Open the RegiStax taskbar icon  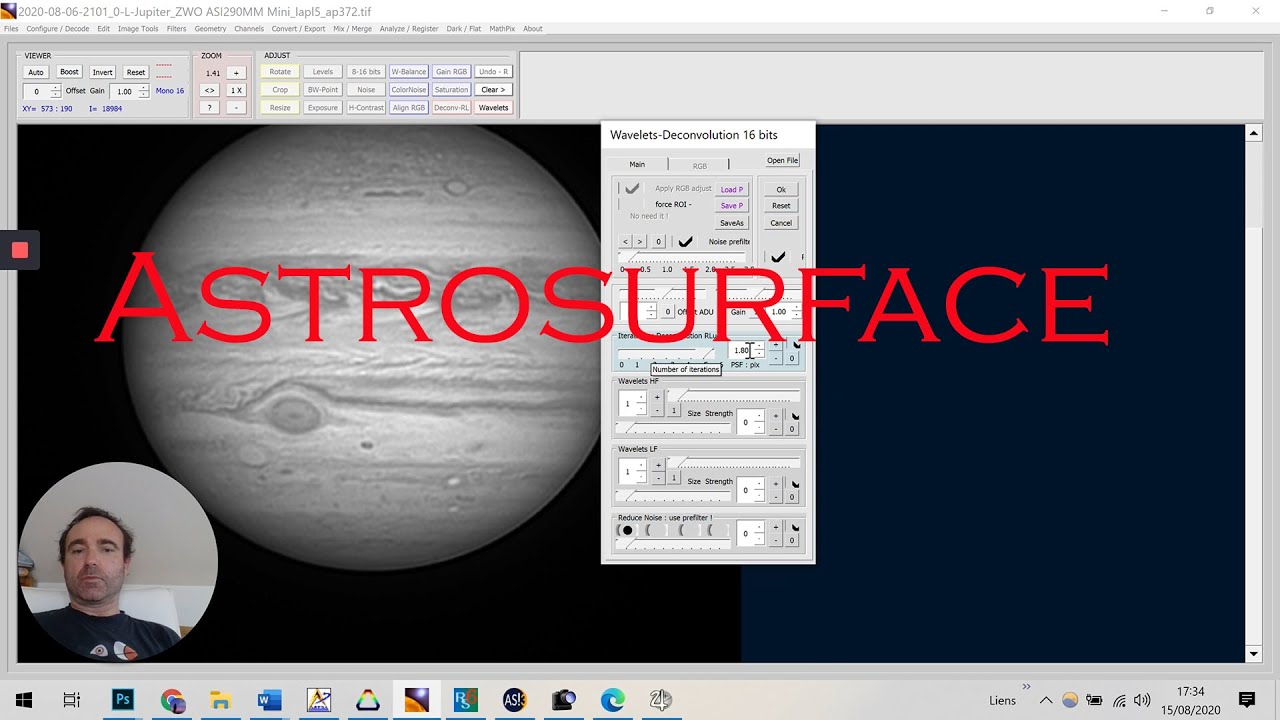click(466, 700)
